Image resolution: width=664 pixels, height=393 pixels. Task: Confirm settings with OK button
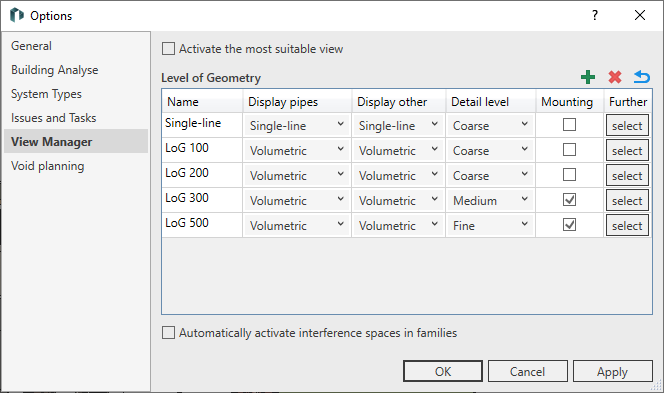pyautogui.click(x=443, y=371)
